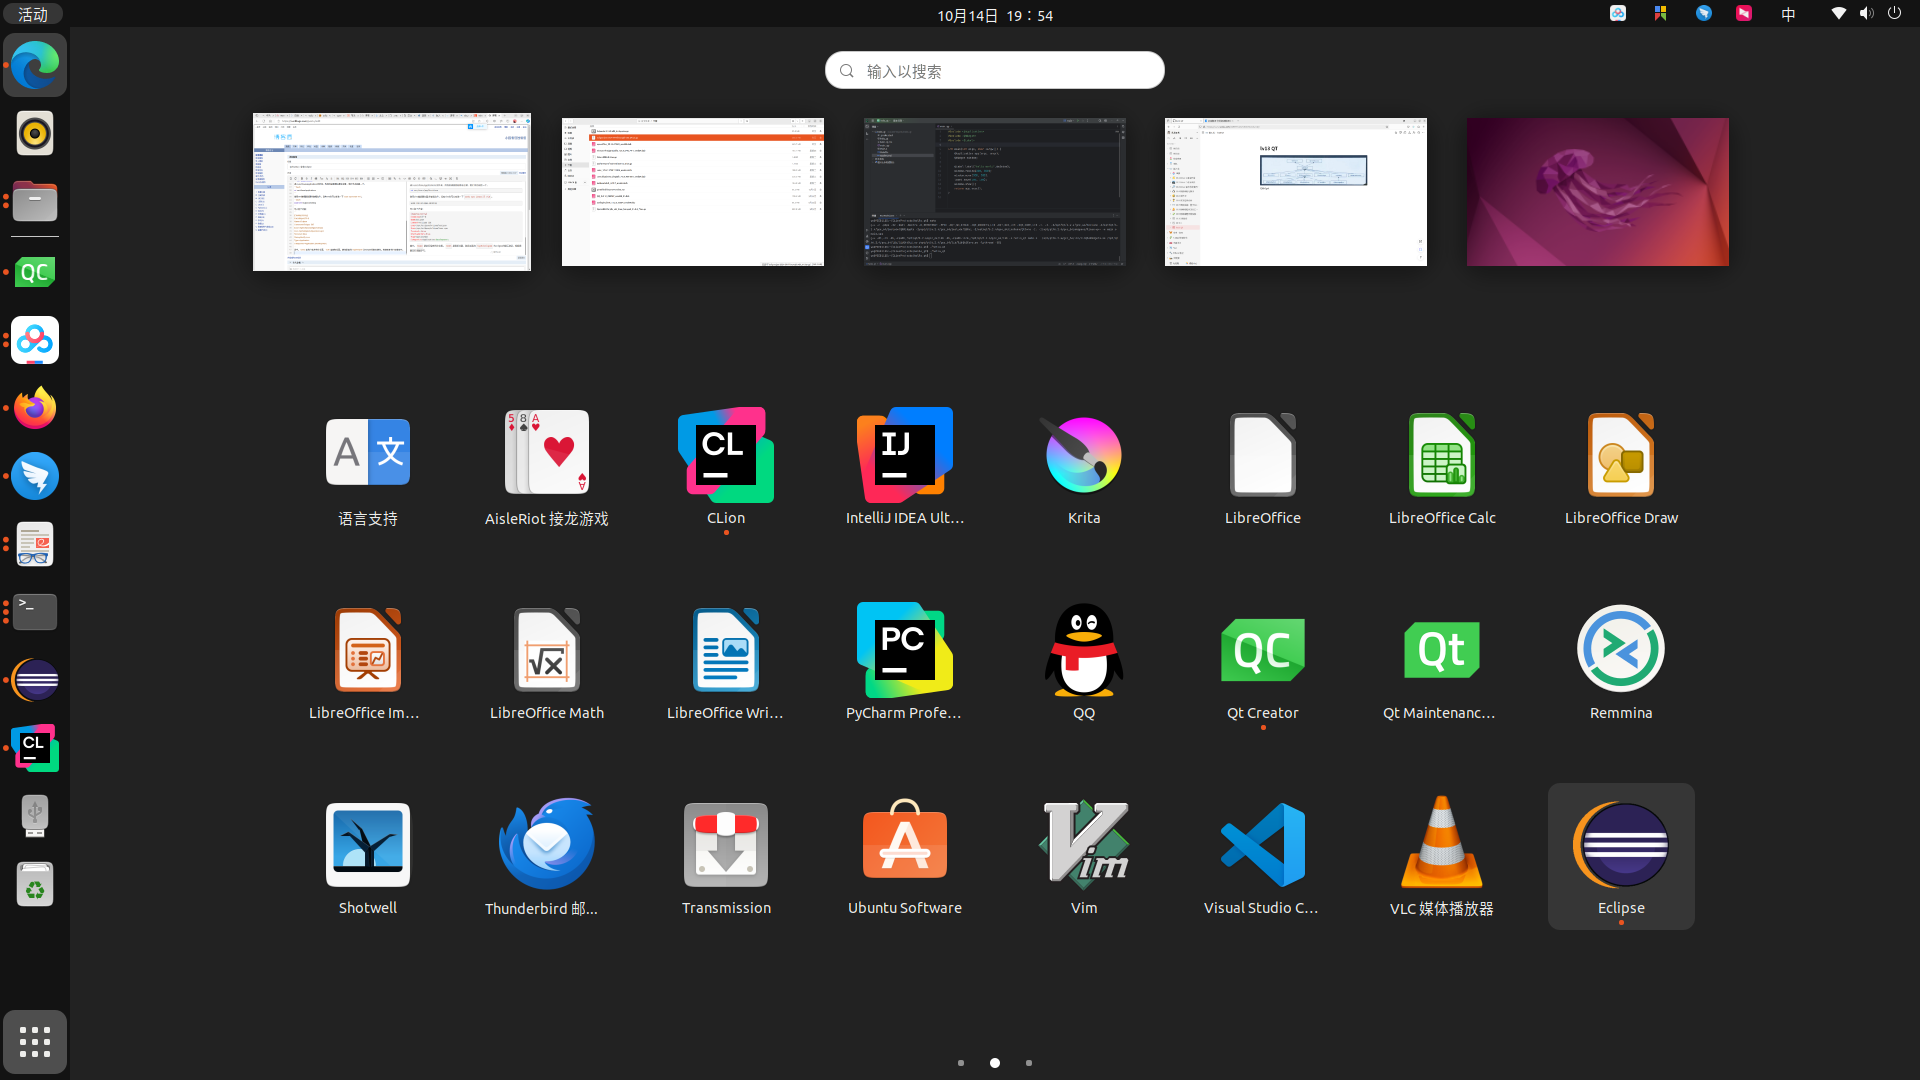Launch Transmission torrent client

coord(726,856)
